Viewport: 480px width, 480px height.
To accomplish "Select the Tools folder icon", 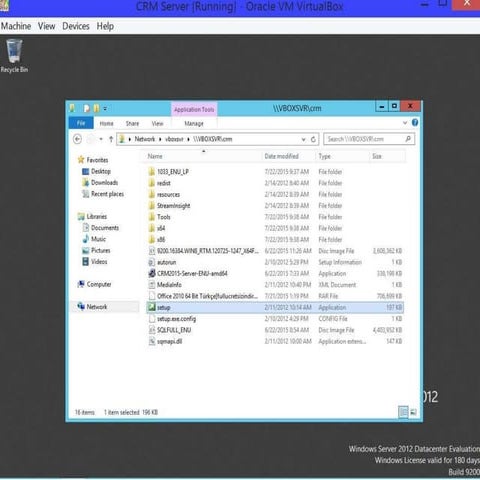I will (x=152, y=217).
